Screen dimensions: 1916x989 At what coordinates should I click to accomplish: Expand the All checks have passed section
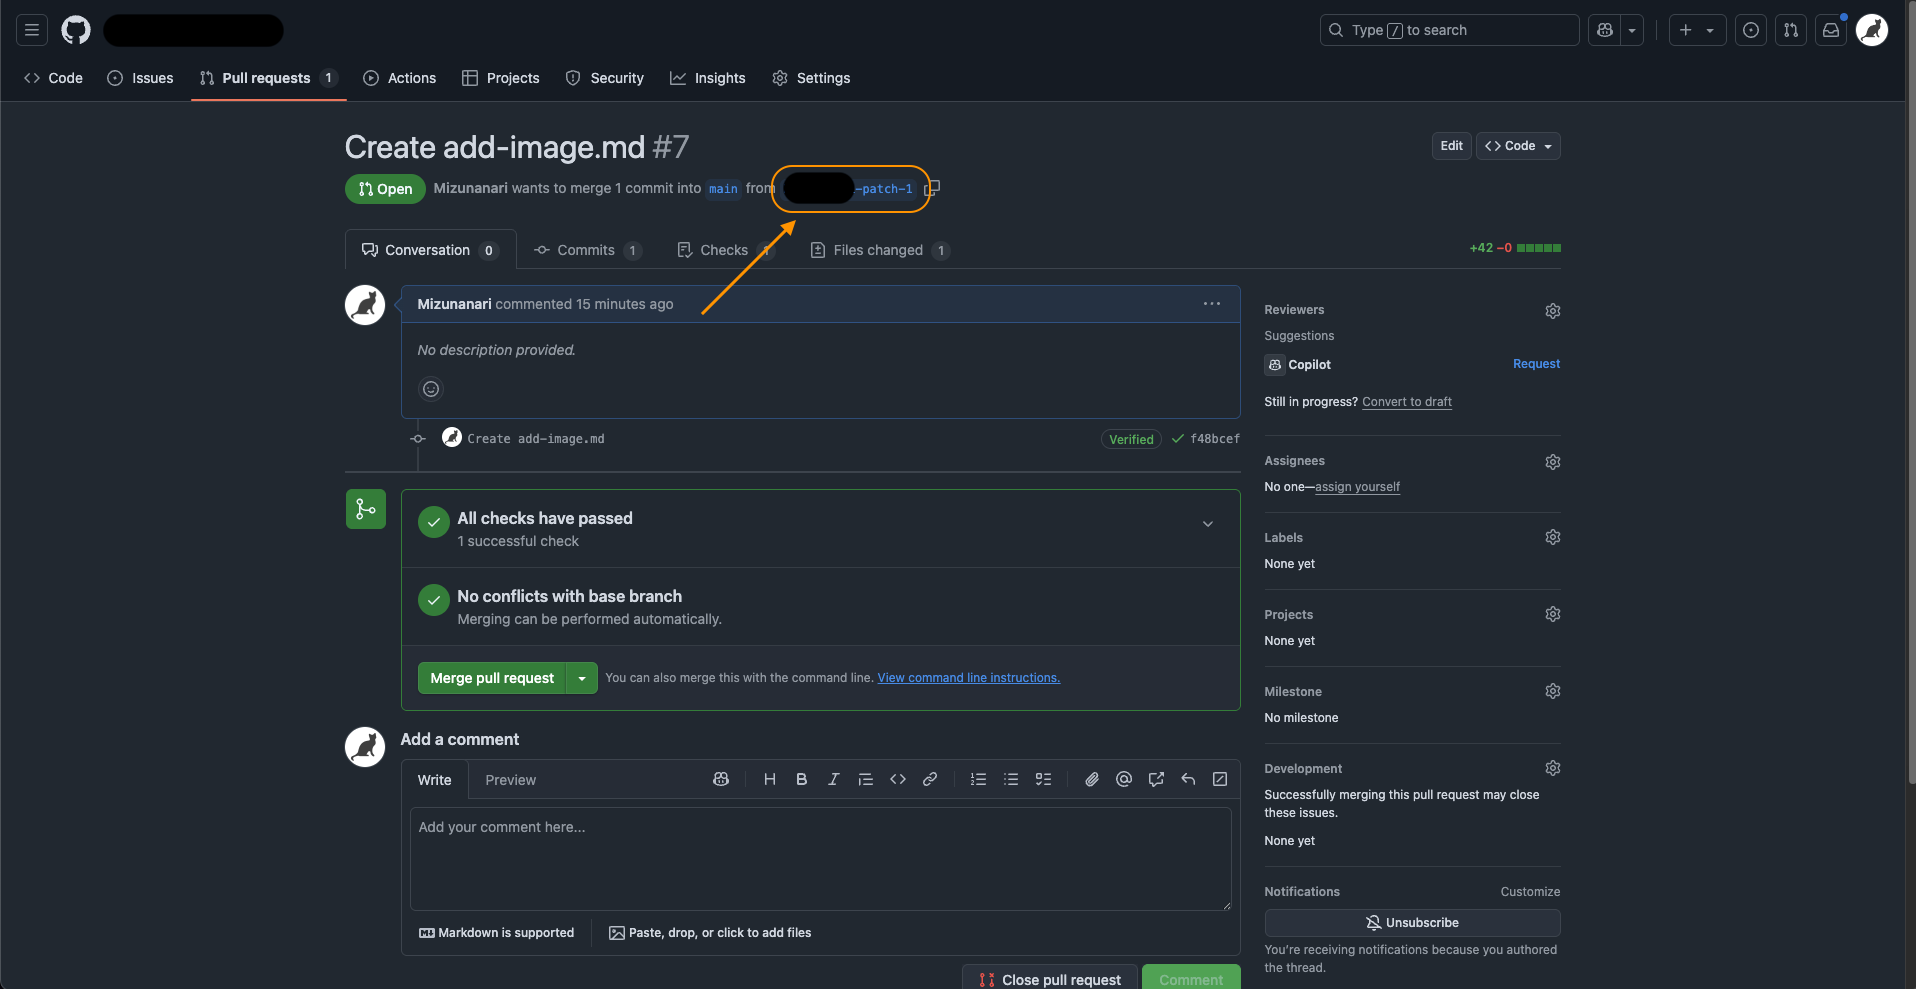point(1208,524)
